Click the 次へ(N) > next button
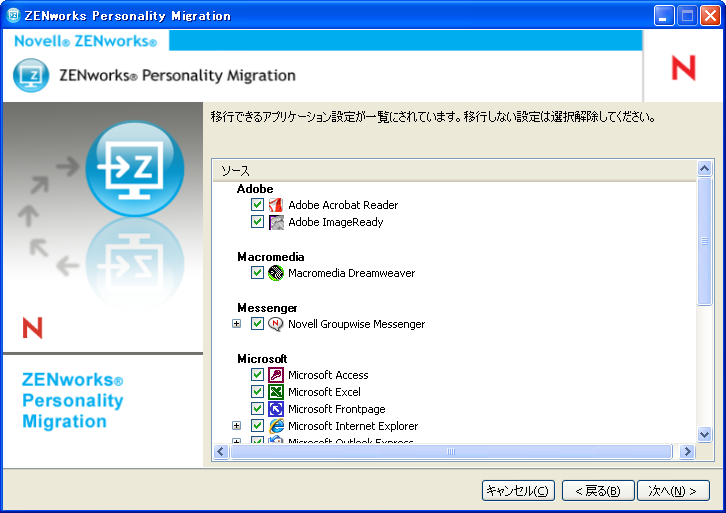This screenshot has width=726, height=513. click(673, 491)
